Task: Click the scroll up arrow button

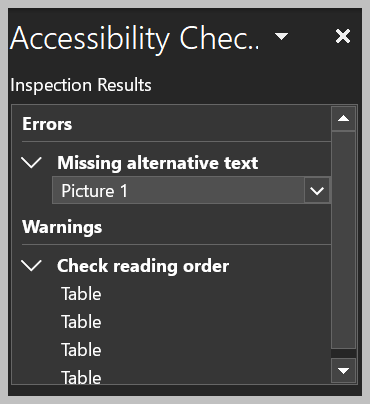Action: (343, 119)
